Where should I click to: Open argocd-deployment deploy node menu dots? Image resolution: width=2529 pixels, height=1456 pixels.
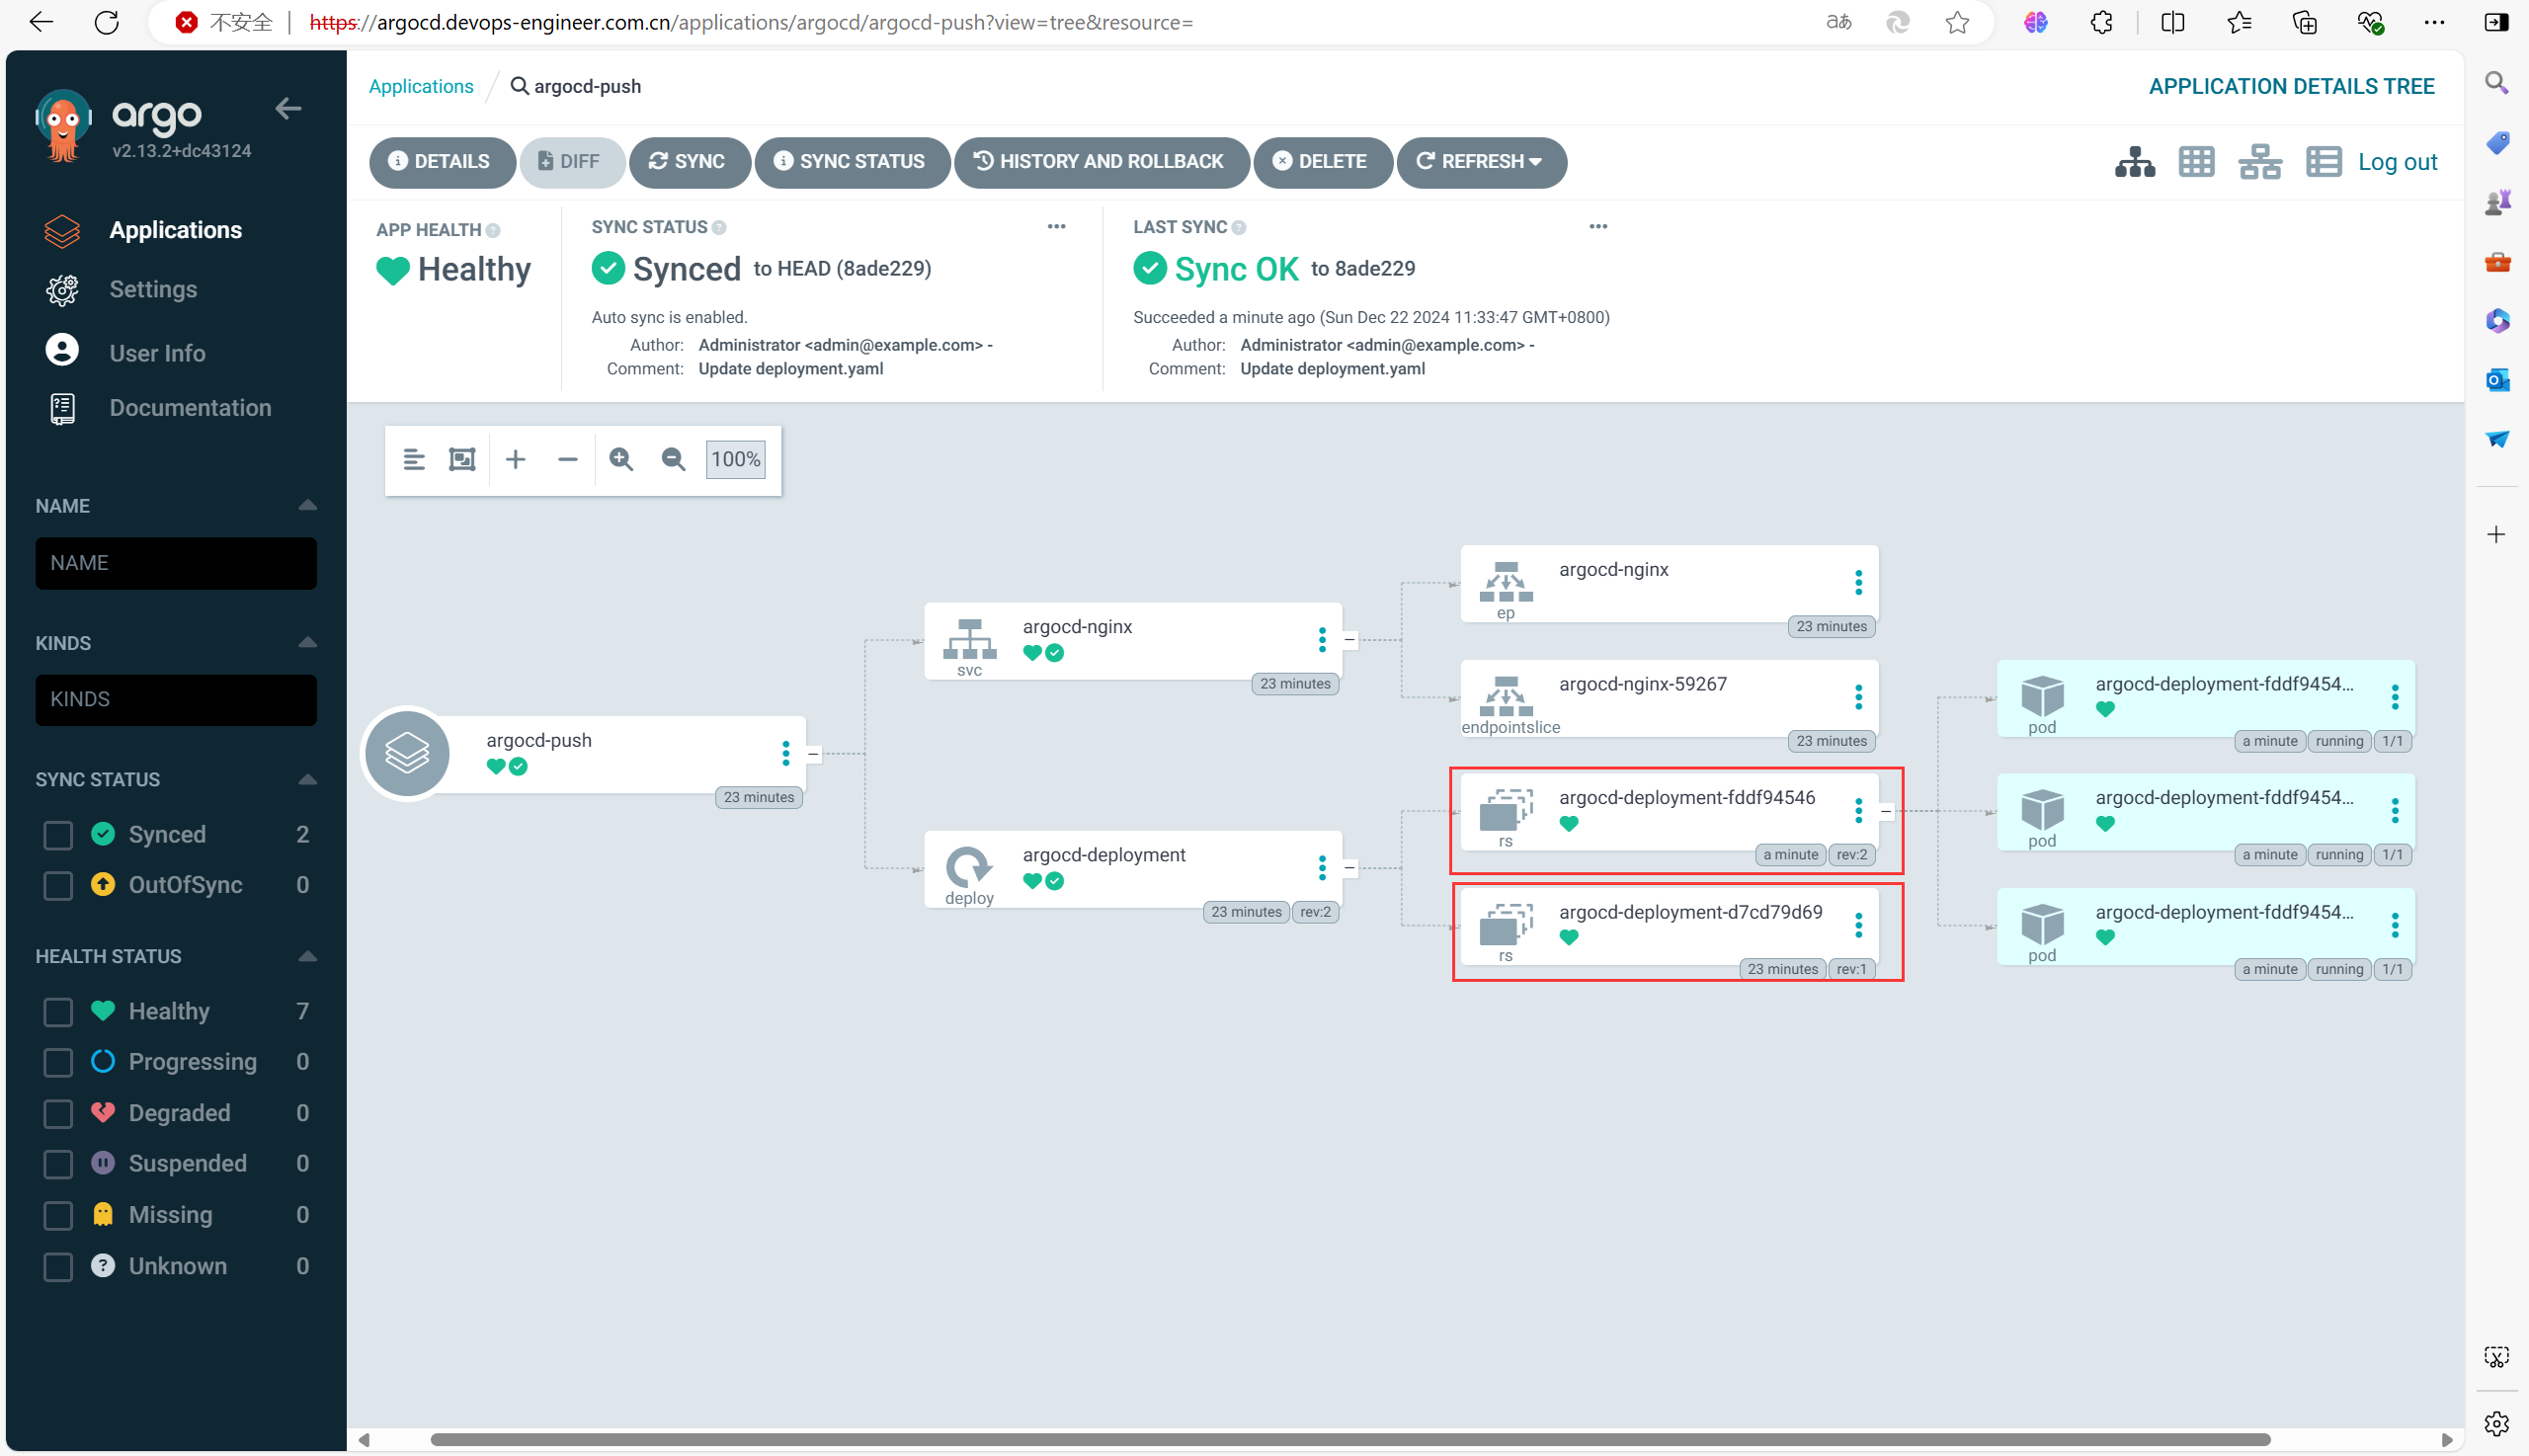coord(1321,869)
